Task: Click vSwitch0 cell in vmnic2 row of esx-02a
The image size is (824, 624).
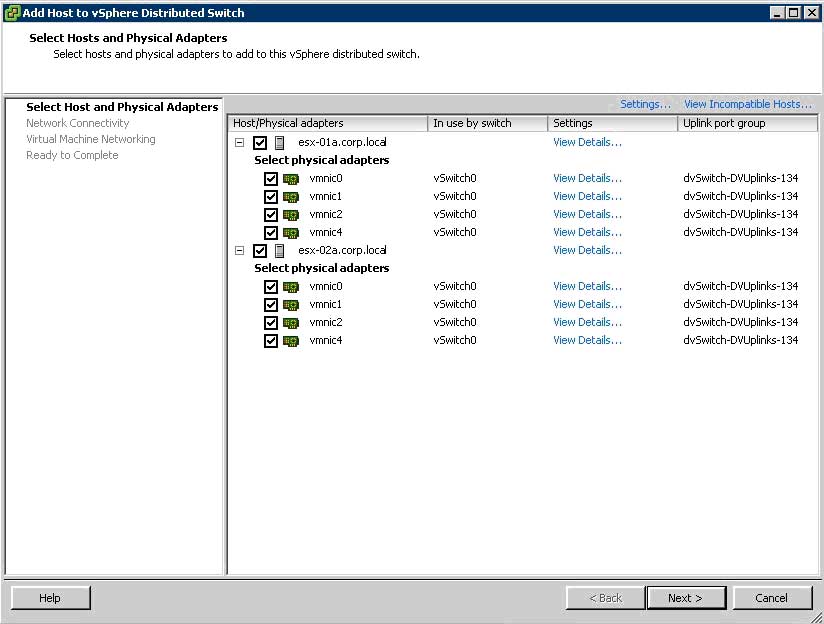Action: coord(455,322)
